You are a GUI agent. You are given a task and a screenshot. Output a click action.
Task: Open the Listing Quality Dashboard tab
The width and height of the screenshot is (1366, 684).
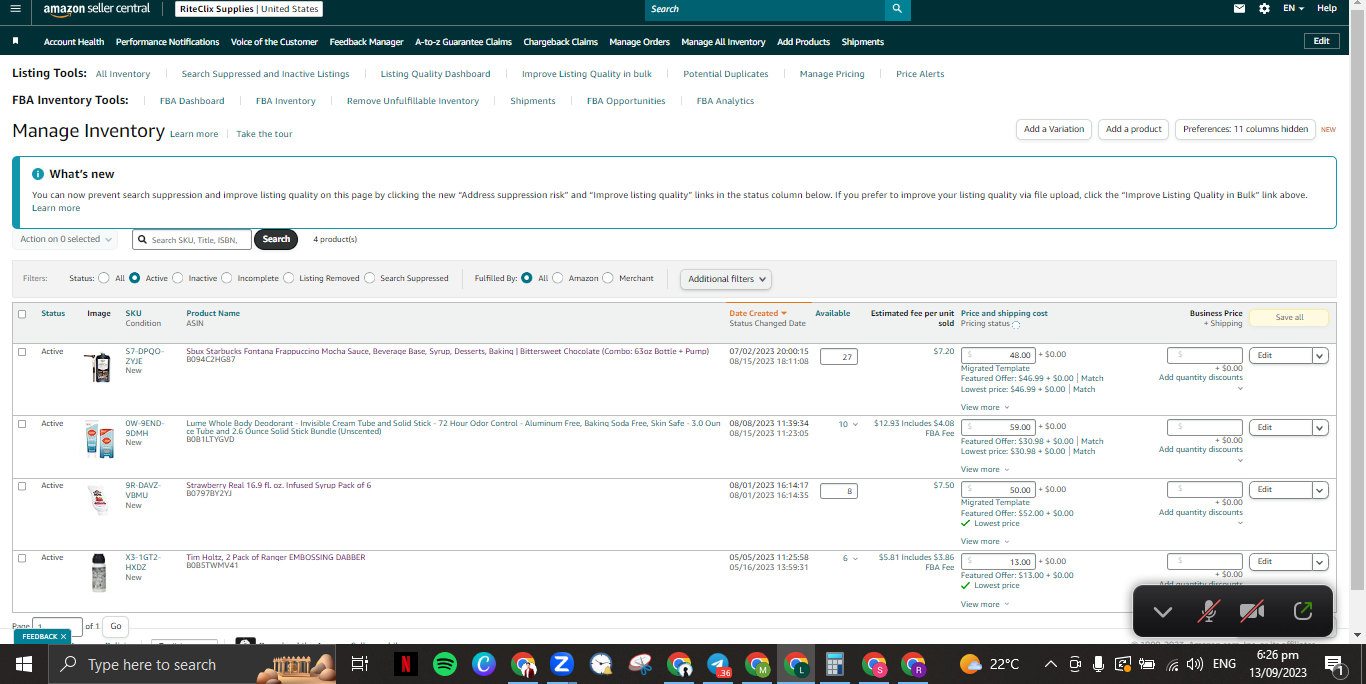click(x=435, y=74)
